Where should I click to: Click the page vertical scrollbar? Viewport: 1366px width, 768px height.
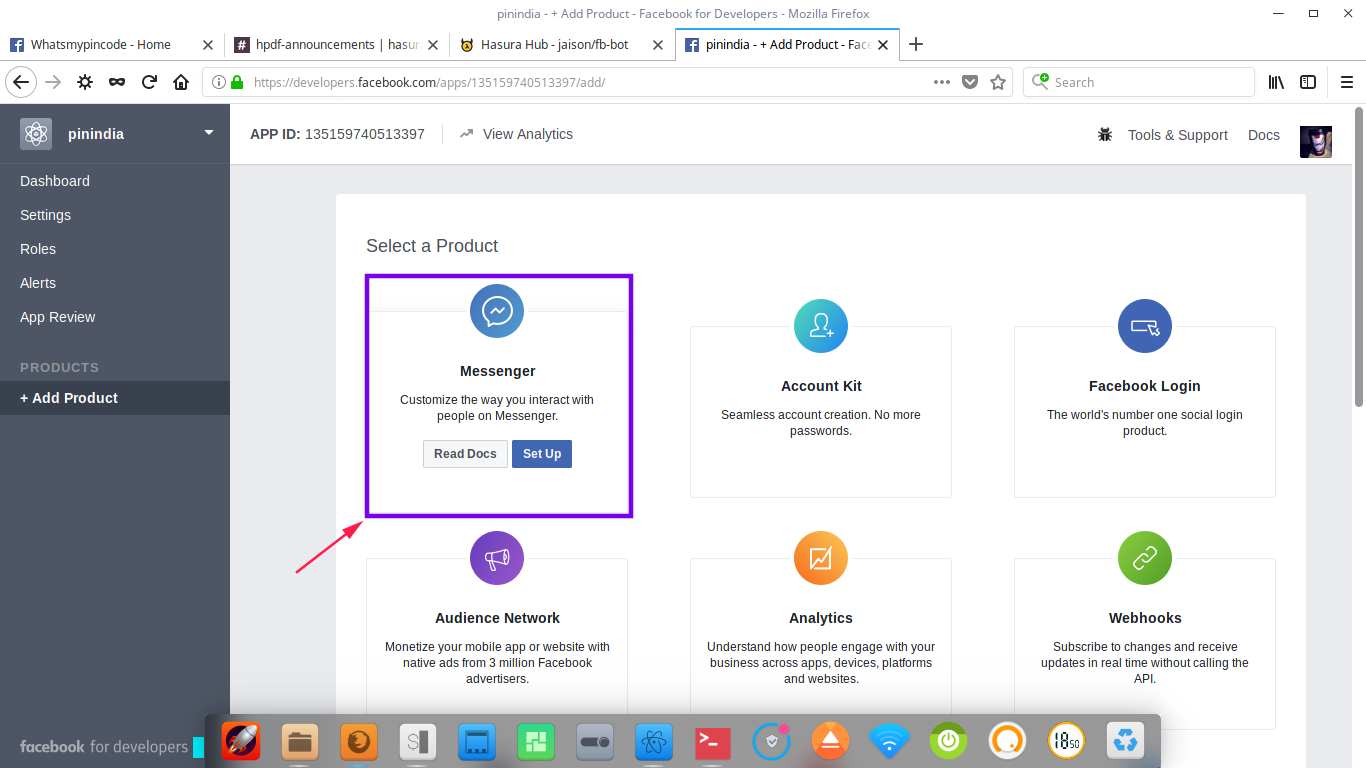point(1359,258)
